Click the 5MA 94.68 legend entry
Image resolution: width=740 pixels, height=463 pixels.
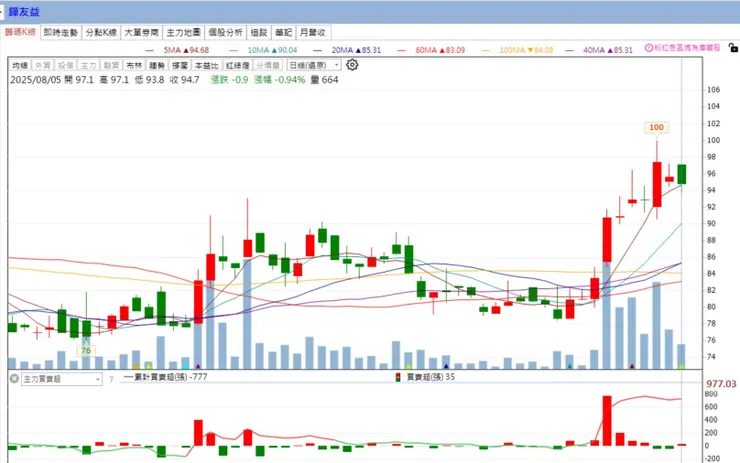click(177, 50)
